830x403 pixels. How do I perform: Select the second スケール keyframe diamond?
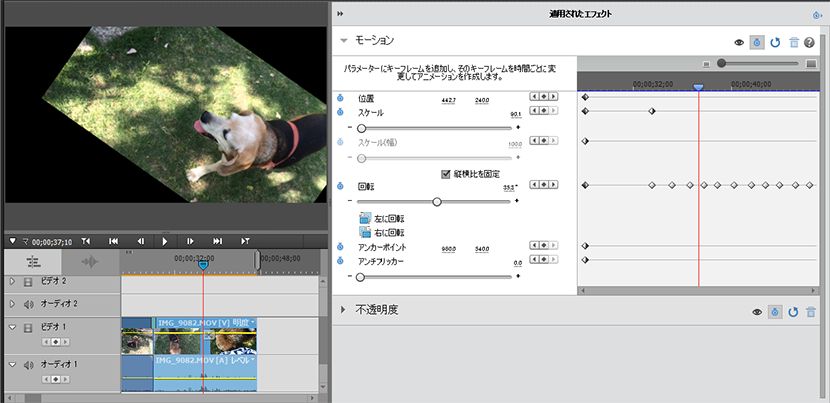click(x=652, y=111)
